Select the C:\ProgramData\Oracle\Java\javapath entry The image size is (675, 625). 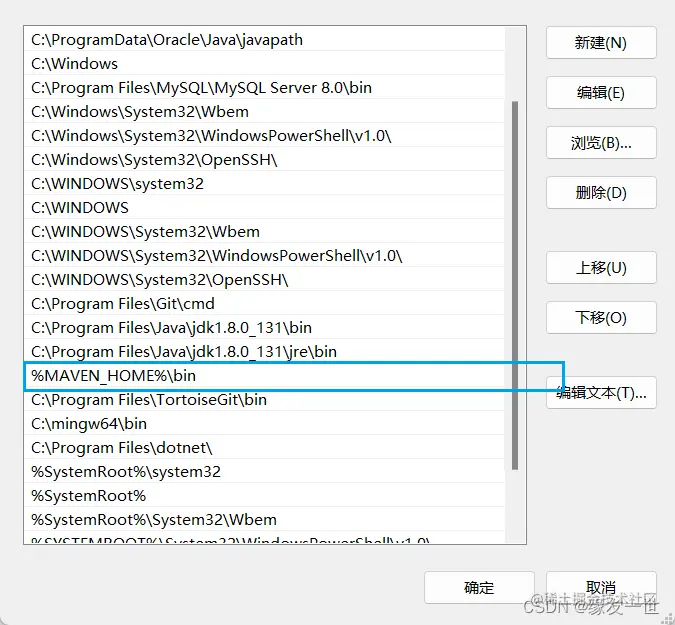click(x=264, y=40)
